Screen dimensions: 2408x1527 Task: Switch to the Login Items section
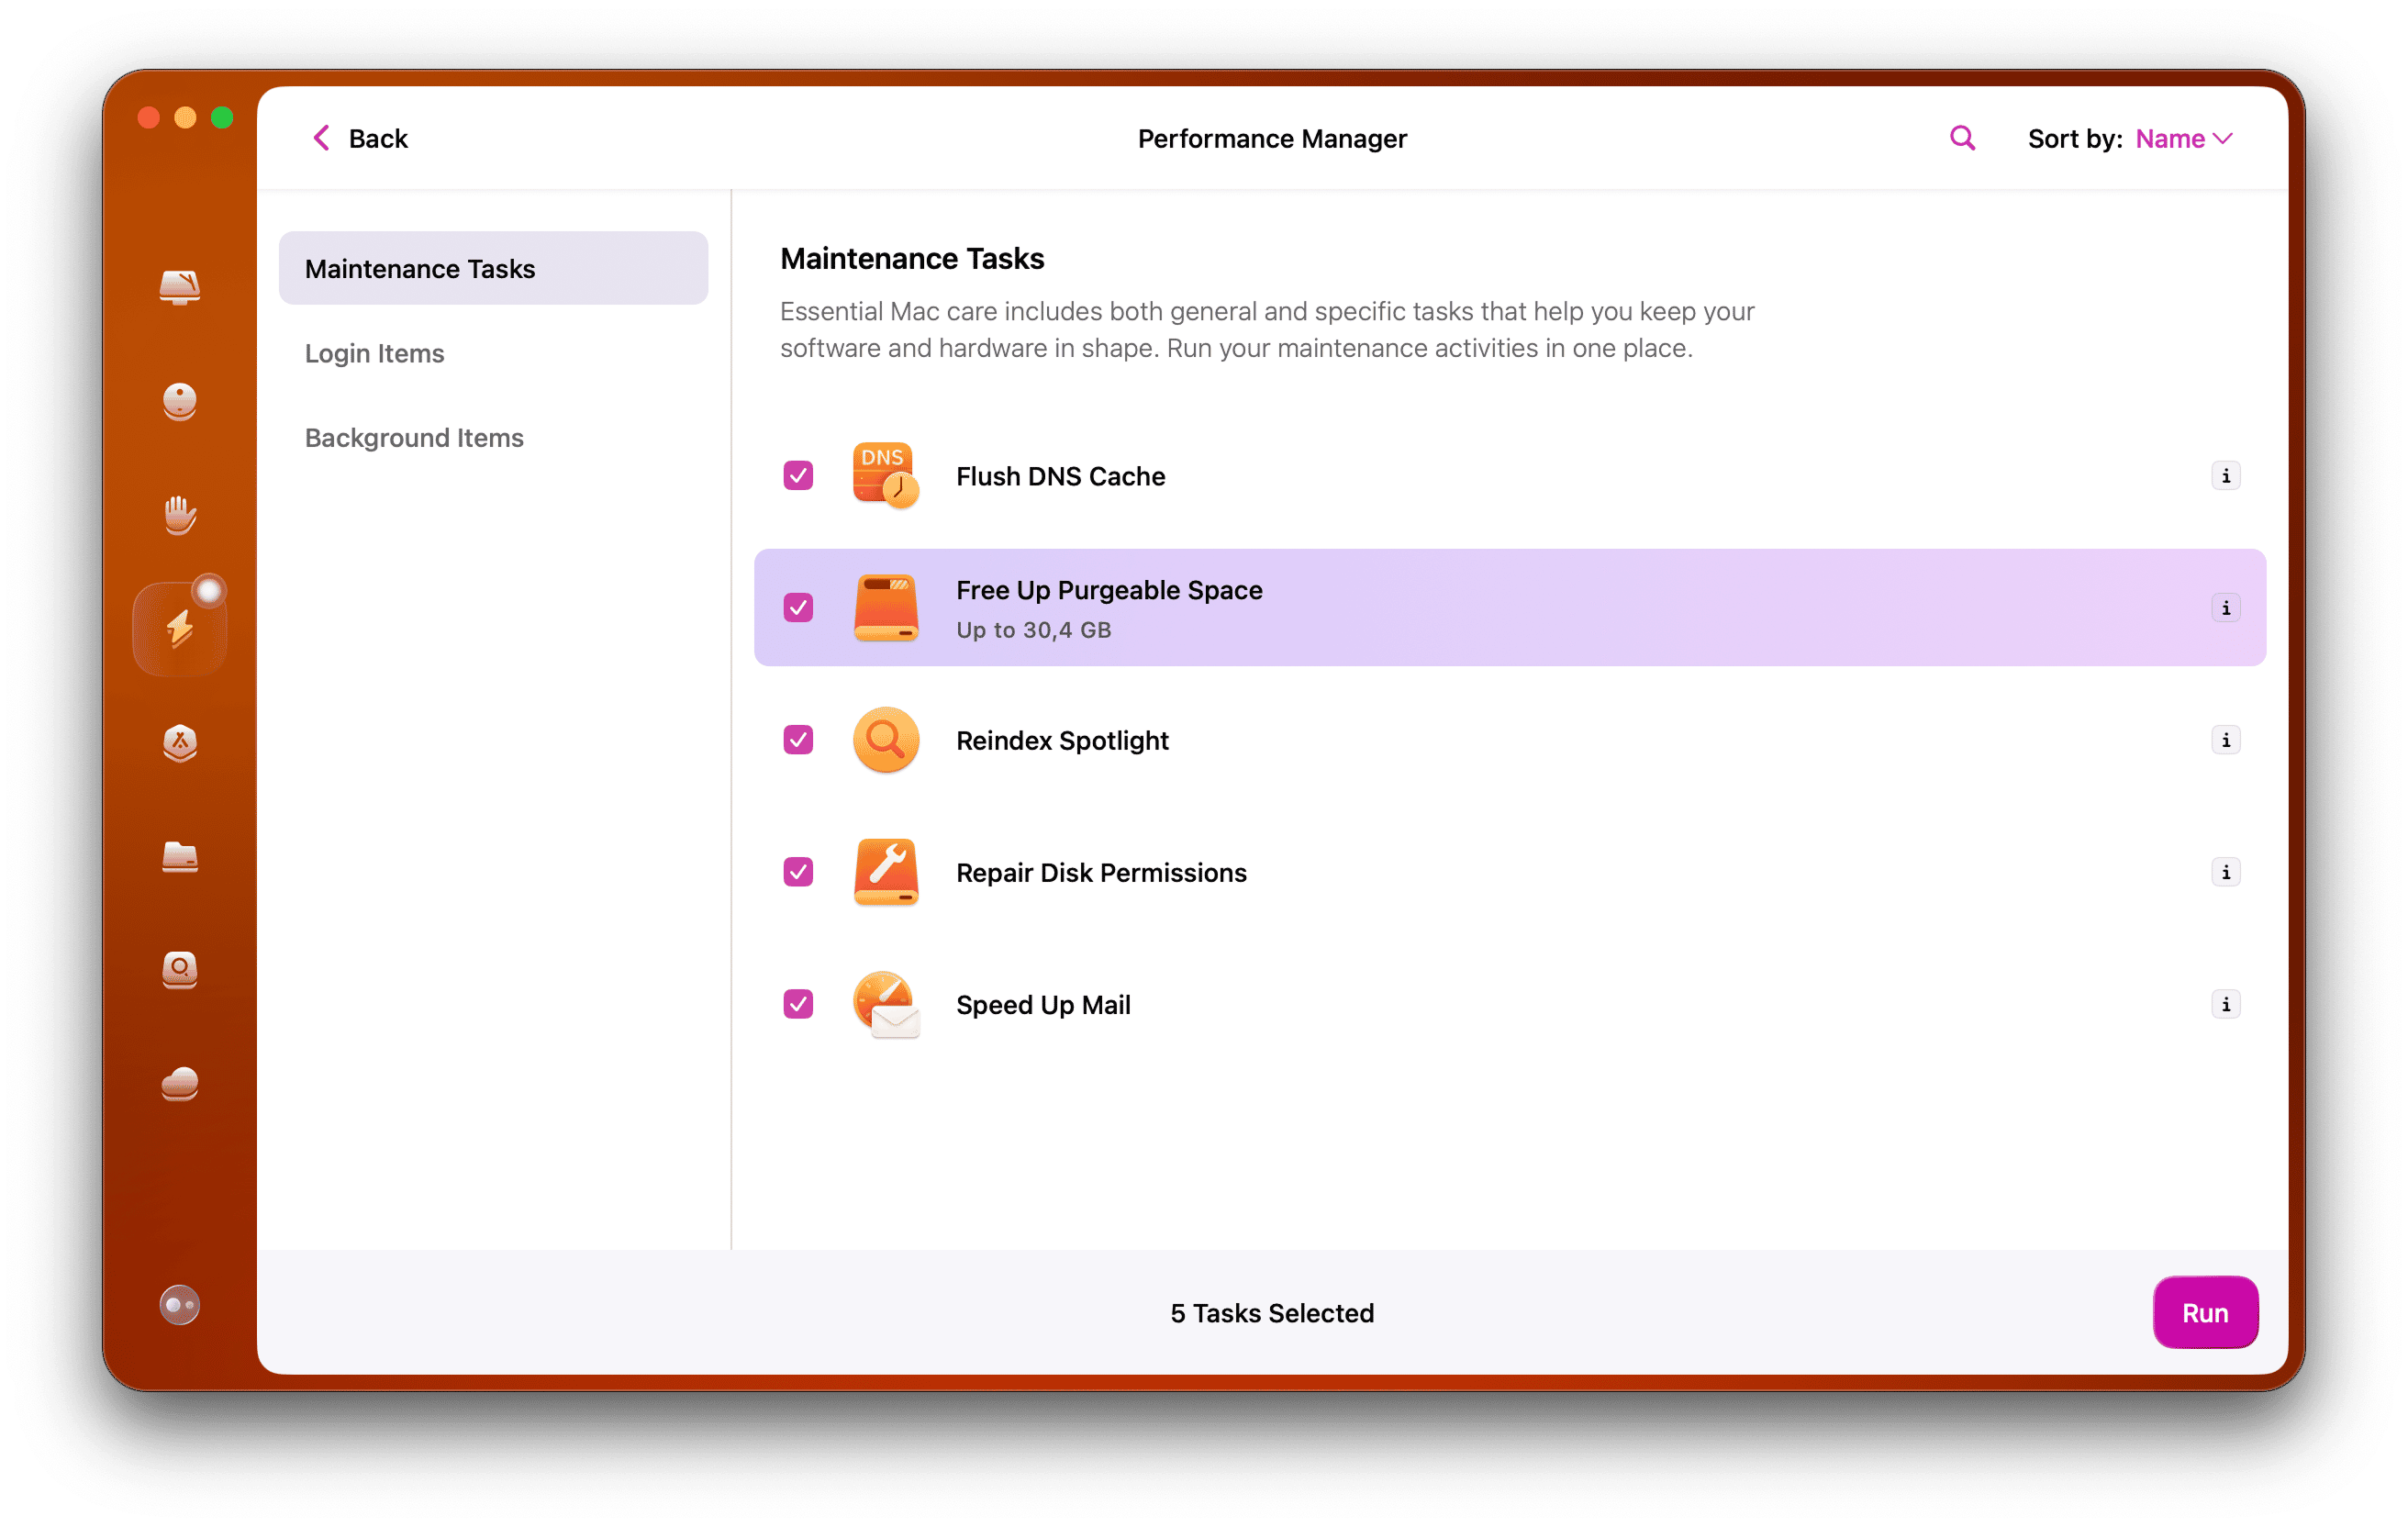374,353
